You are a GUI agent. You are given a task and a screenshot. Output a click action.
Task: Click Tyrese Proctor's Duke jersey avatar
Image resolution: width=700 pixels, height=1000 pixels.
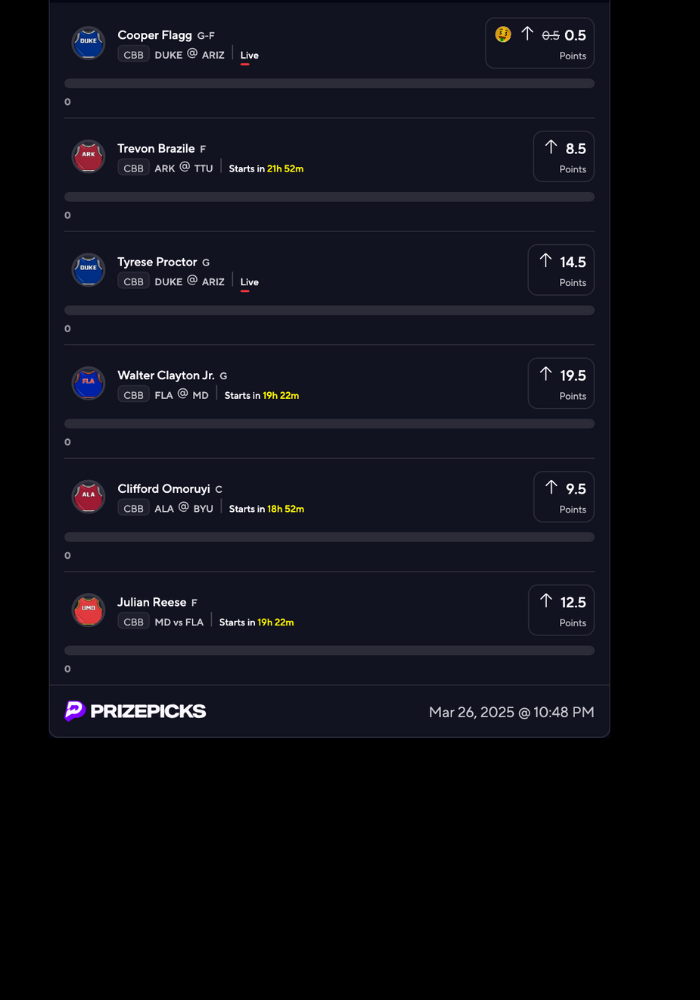[x=88, y=270]
